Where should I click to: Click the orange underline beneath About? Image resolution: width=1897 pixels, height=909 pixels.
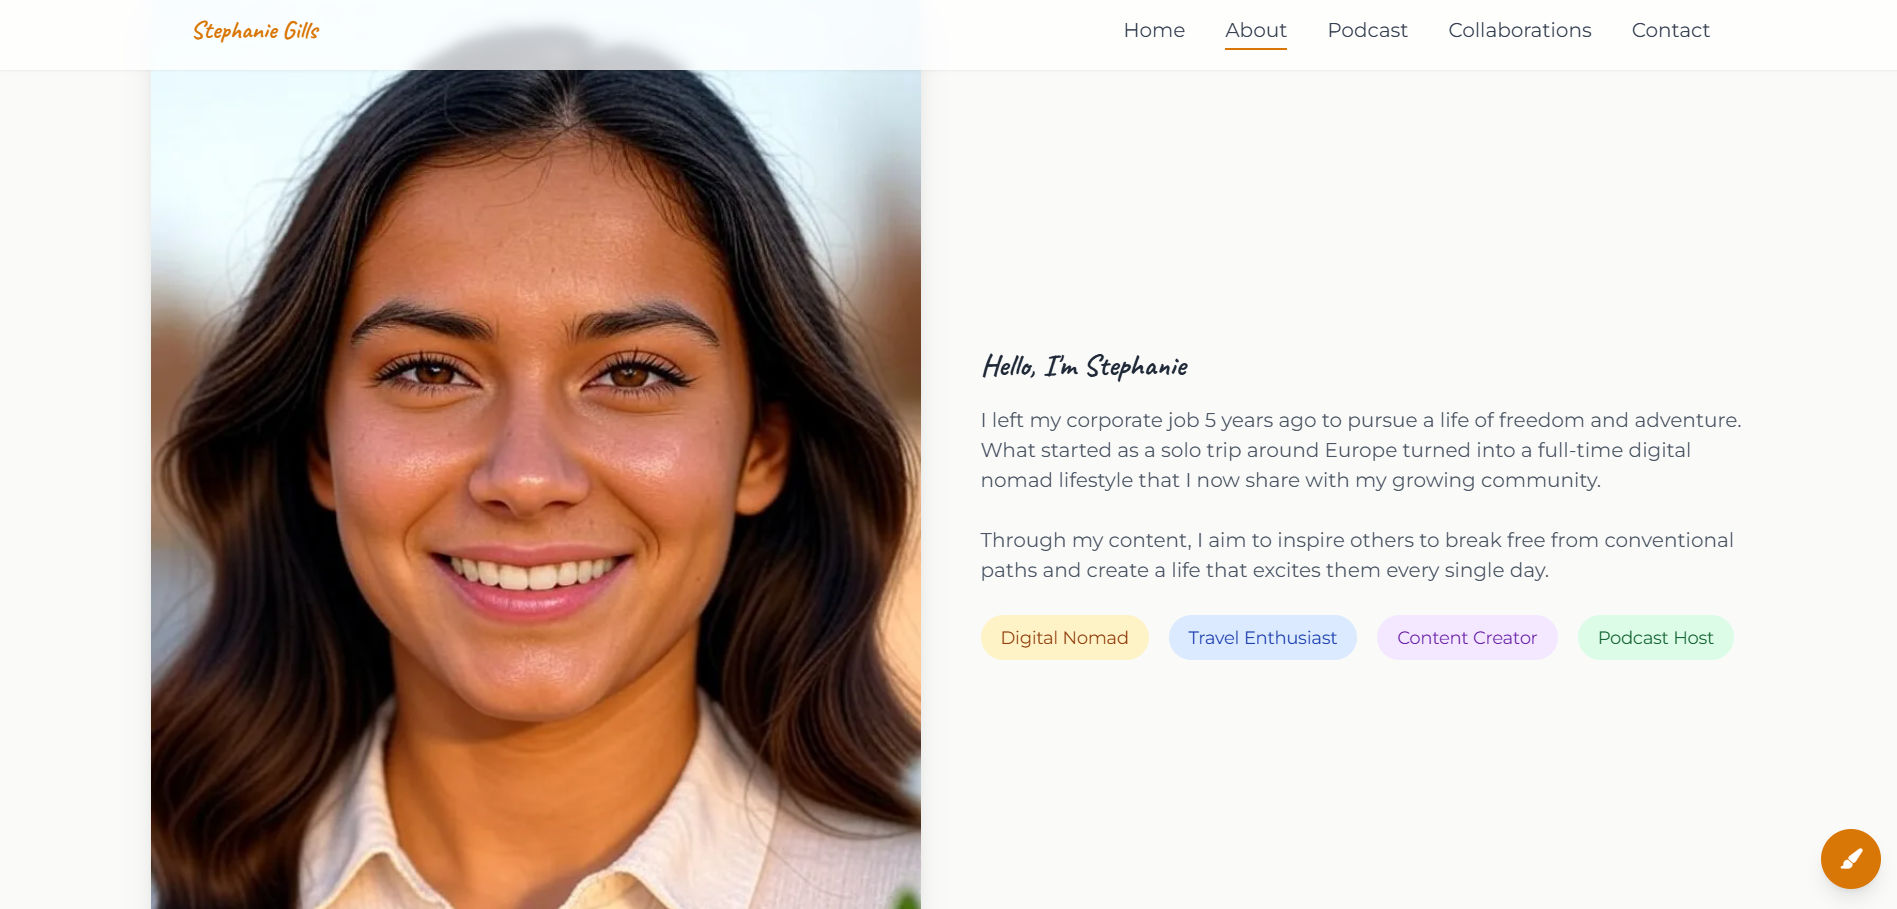pyautogui.click(x=1256, y=48)
